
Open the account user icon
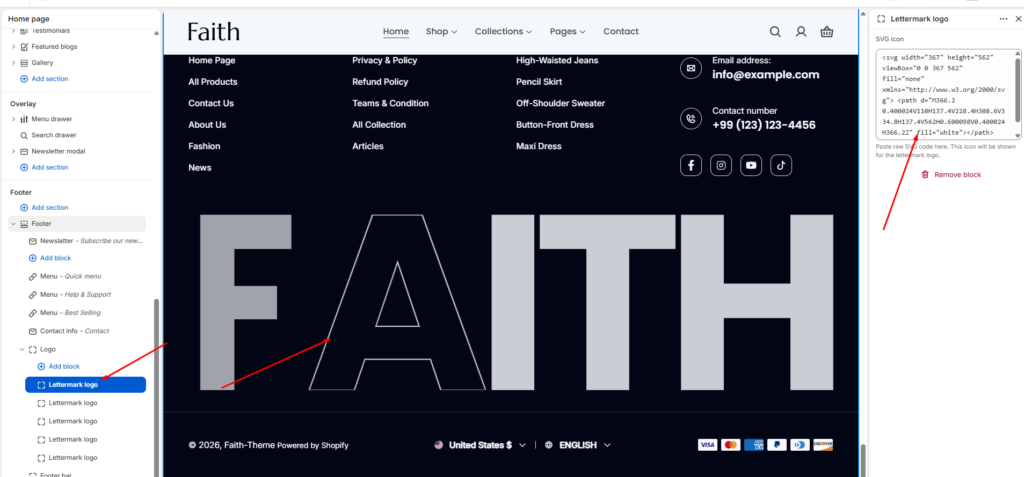click(801, 31)
